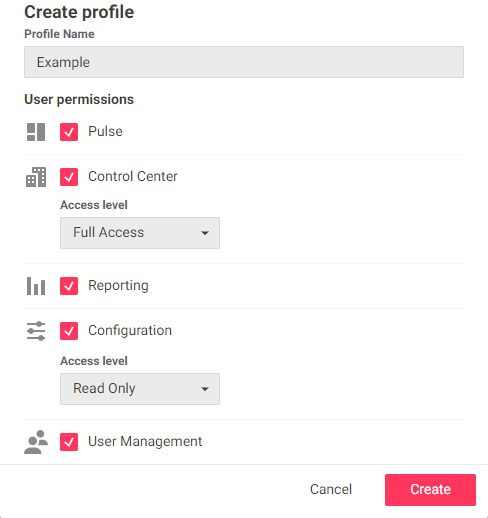
Task: Click the Full Access dropdown arrow
Action: (205, 233)
